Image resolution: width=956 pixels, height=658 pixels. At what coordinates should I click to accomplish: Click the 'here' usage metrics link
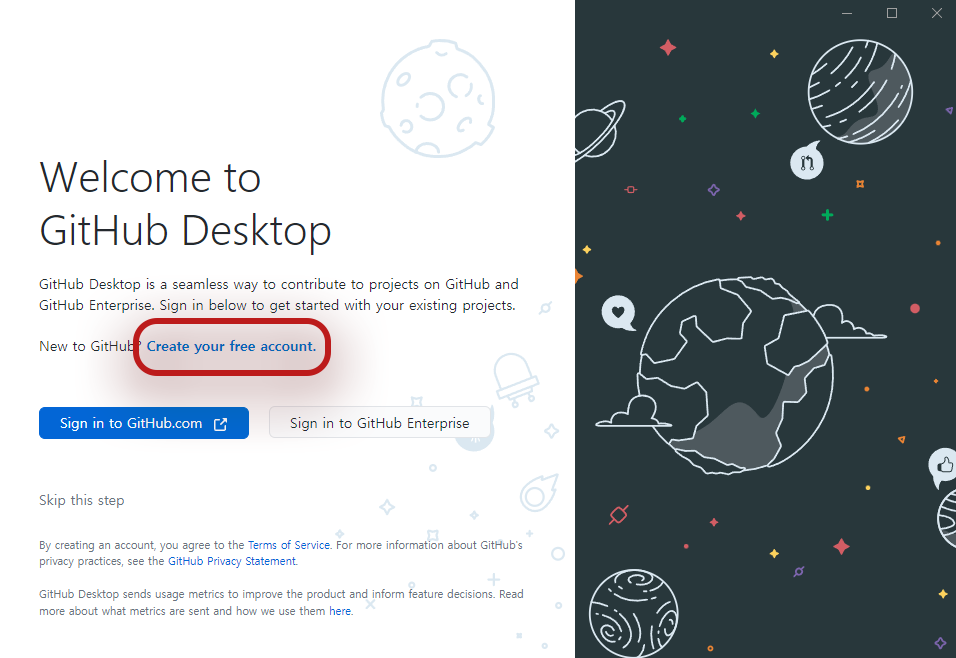coord(340,611)
